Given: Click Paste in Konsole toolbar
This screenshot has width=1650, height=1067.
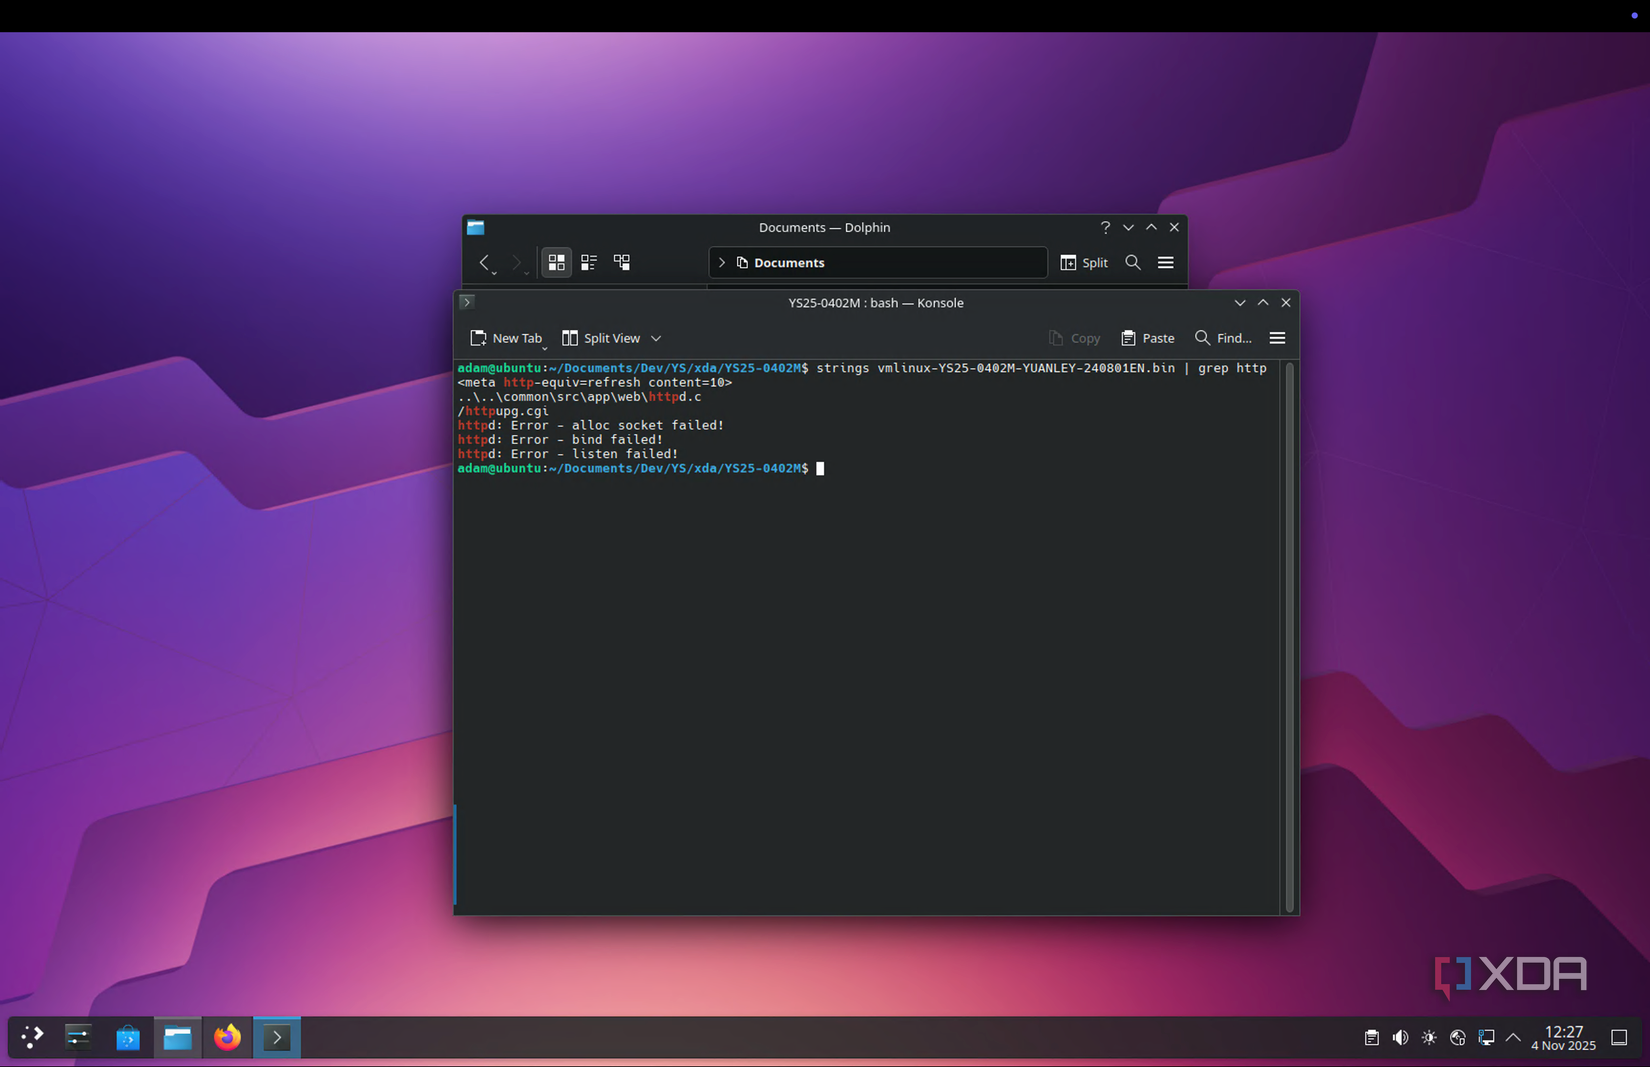Looking at the screenshot, I should pos(1148,339).
